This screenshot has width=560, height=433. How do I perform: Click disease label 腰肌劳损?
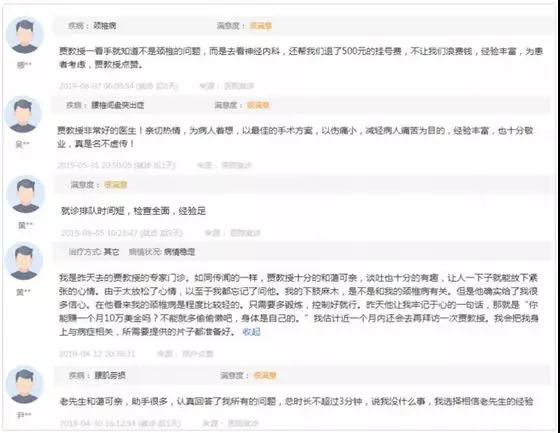(x=110, y=375)
